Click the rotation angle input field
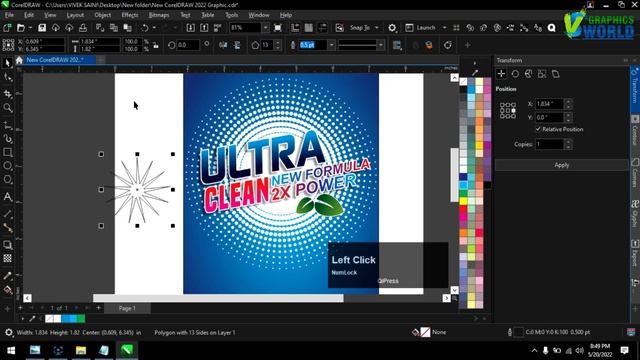The height and width of the screenshot is (360, 640). 189,45
